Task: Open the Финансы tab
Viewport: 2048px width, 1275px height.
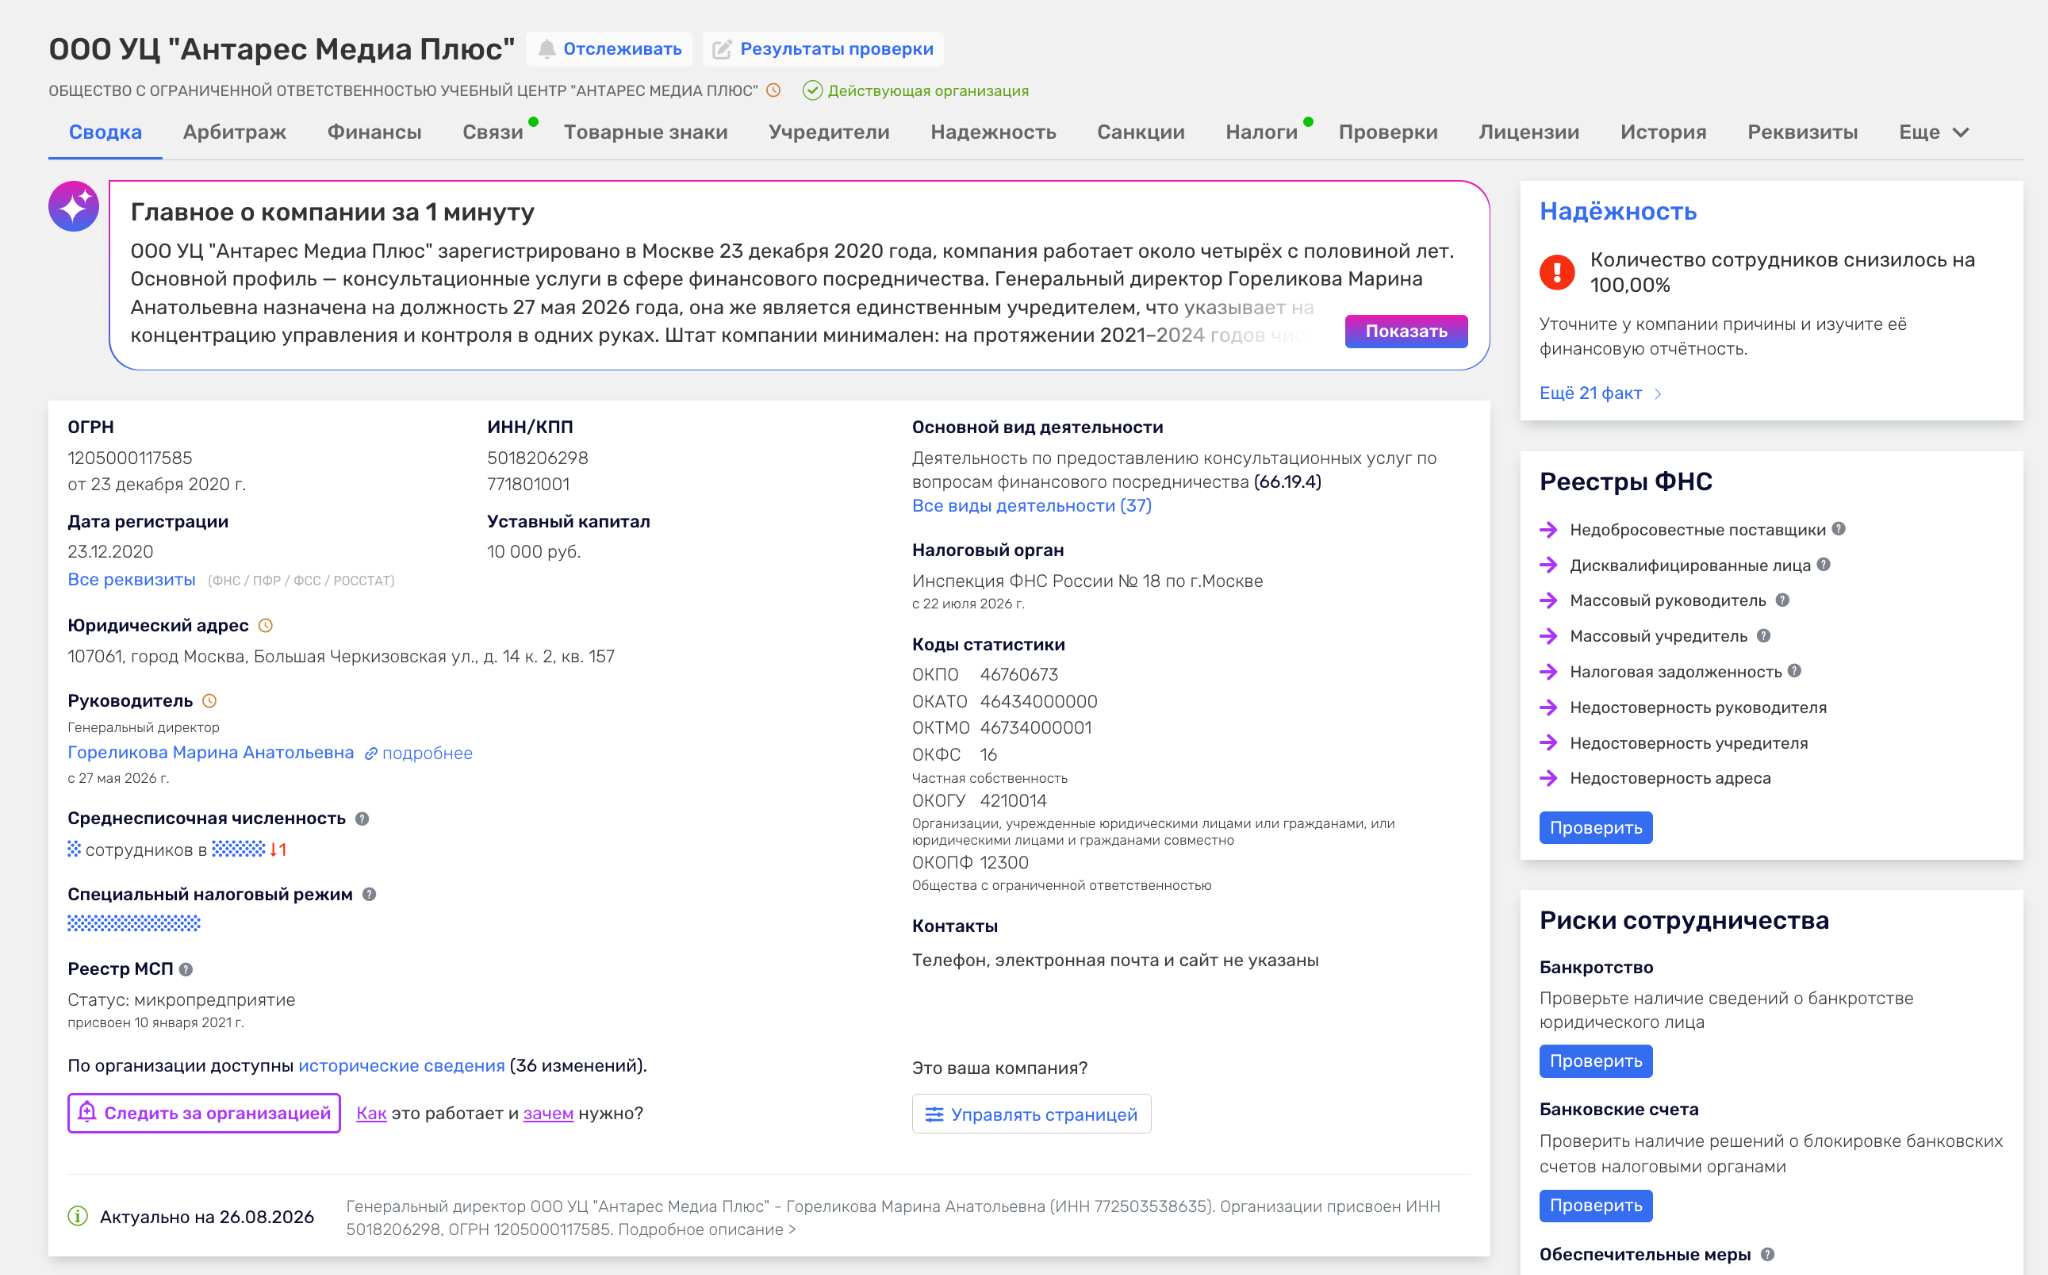Action: point(374,132)
